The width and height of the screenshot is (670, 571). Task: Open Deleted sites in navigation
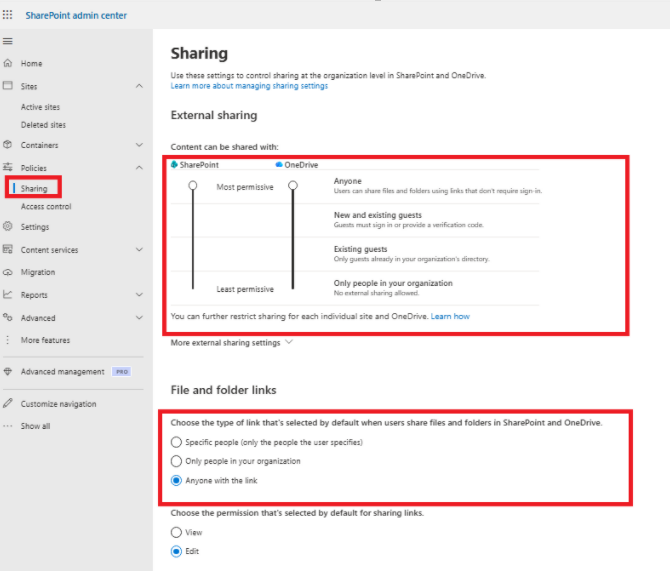pyautogui.click(x=43, y=125)
